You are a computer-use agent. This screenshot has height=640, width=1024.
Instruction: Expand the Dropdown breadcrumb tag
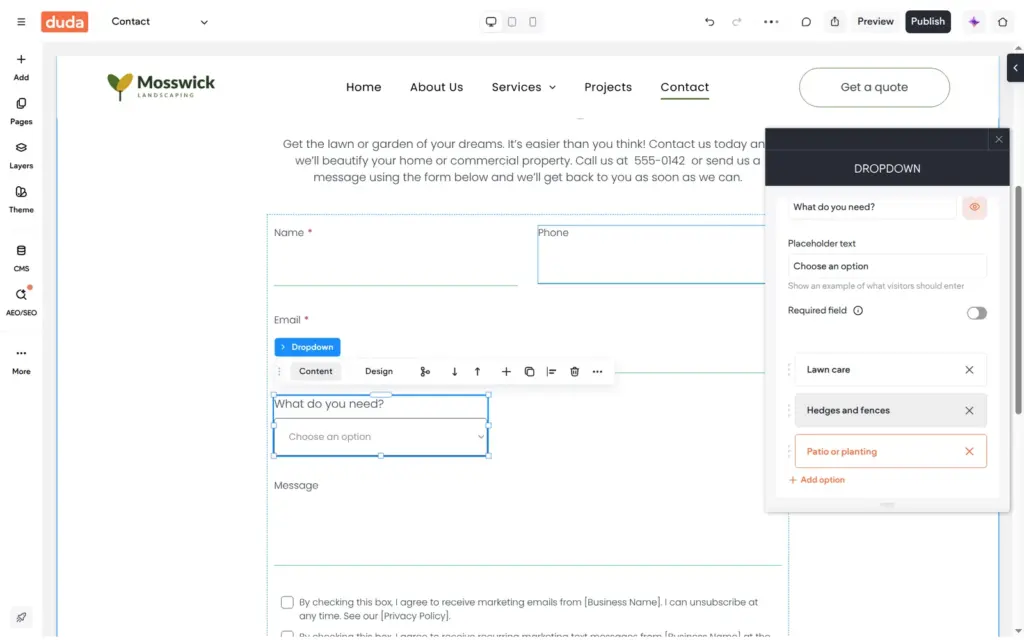[x=308, y=347]
